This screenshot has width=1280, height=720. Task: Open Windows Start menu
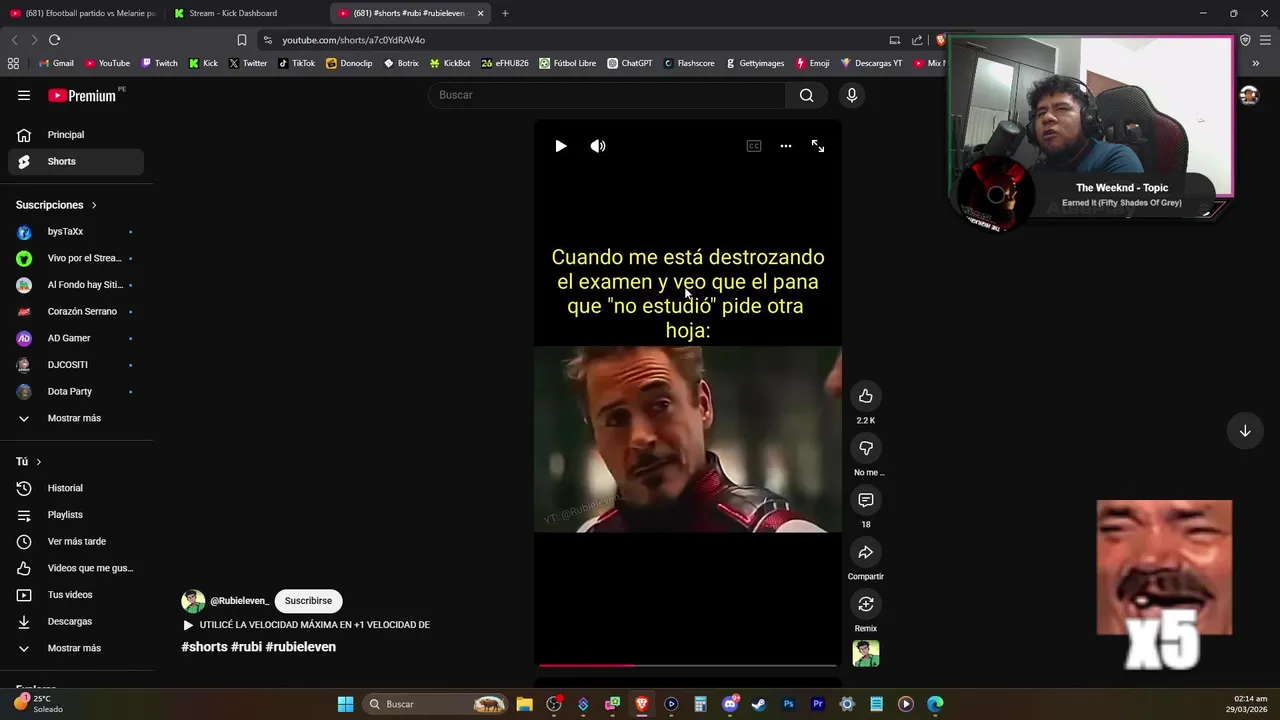coord(345,704)
